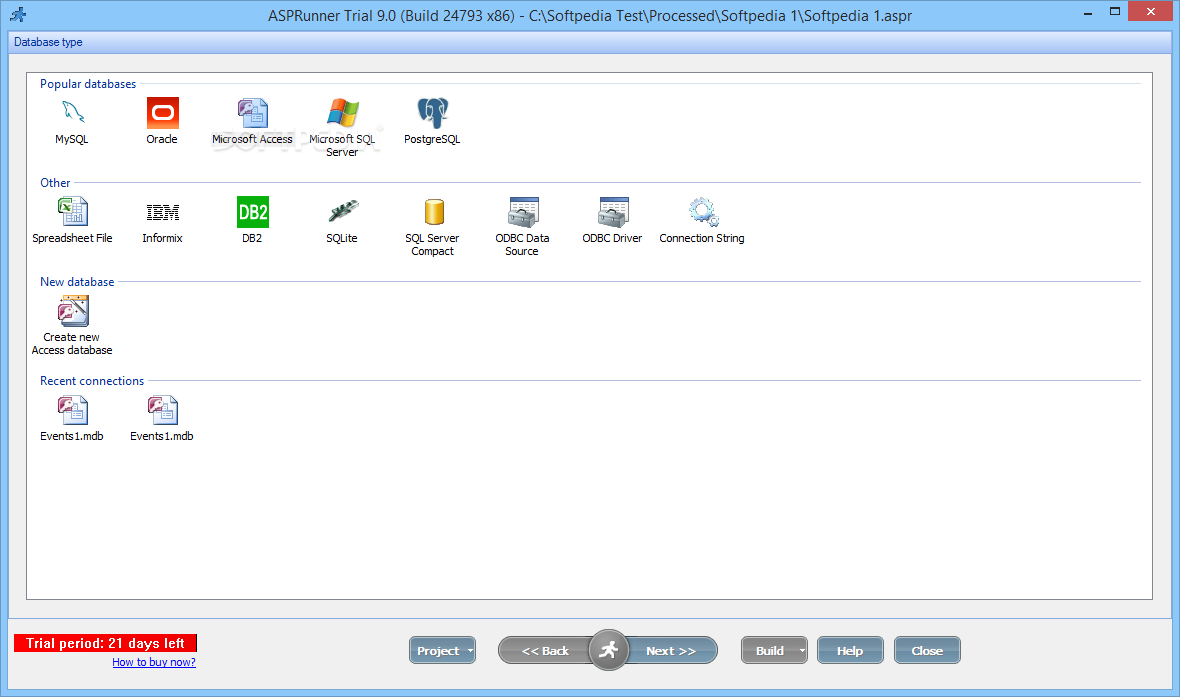Choose the Oracle database icon
Viewport: 1180px width, 697px height.
(x=163, y=113)
